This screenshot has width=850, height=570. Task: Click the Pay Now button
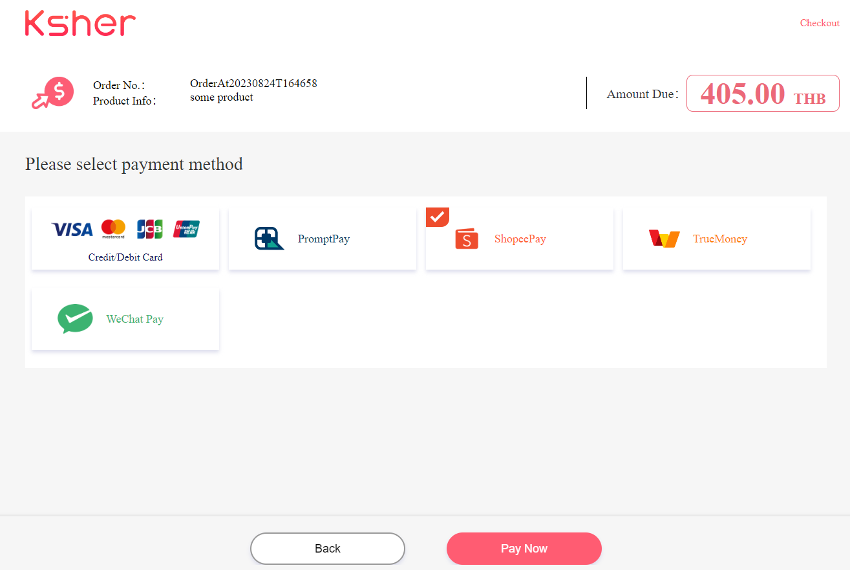(x=524, y=548)
